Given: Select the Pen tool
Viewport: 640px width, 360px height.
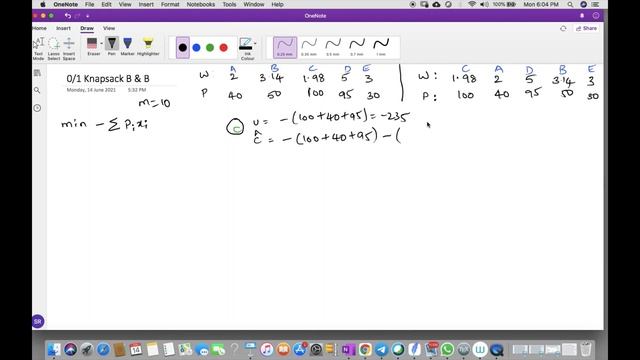Looking at the screenshot, I should [111, 46].
